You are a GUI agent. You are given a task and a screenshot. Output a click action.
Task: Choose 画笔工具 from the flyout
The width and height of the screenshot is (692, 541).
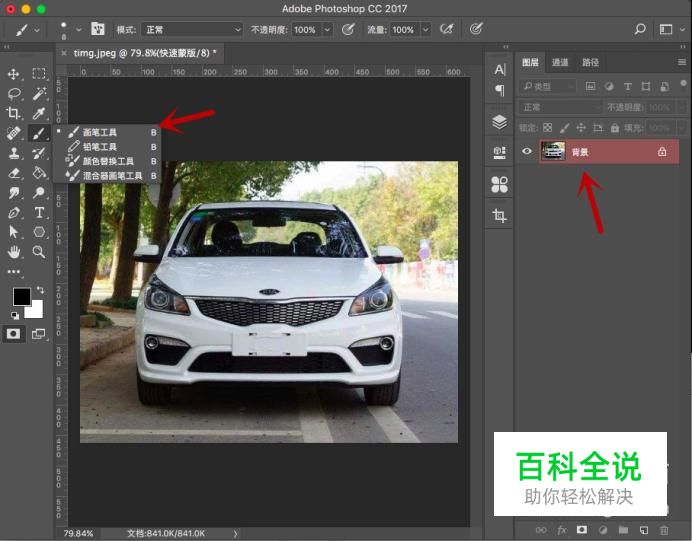[106, 132]
